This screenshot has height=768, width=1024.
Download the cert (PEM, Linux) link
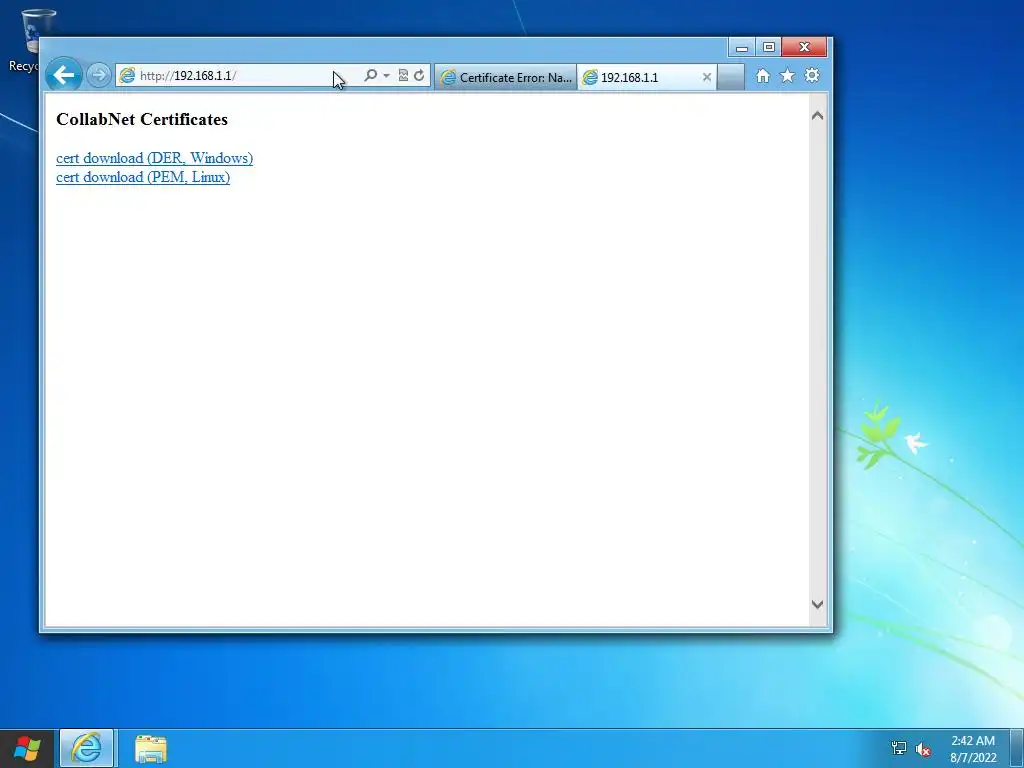(x=143, y=177)
